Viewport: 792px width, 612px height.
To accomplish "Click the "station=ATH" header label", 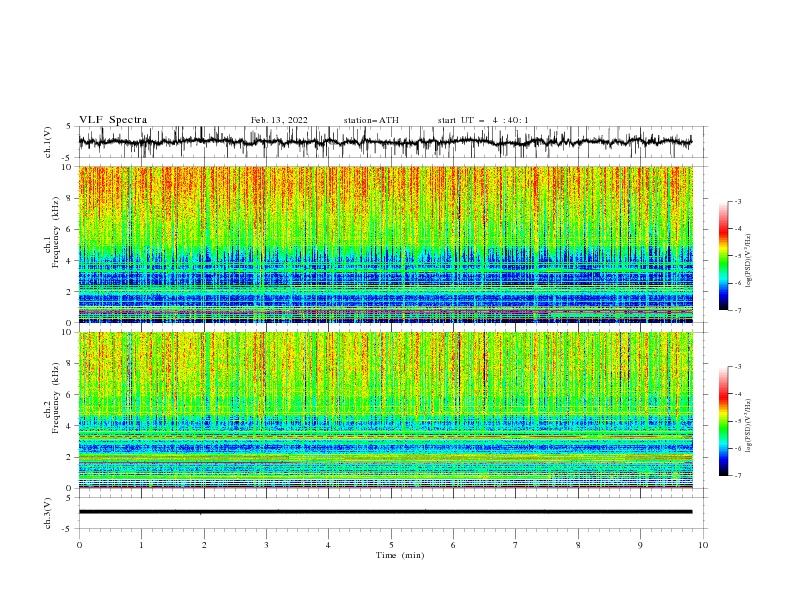I will (371, 120).
